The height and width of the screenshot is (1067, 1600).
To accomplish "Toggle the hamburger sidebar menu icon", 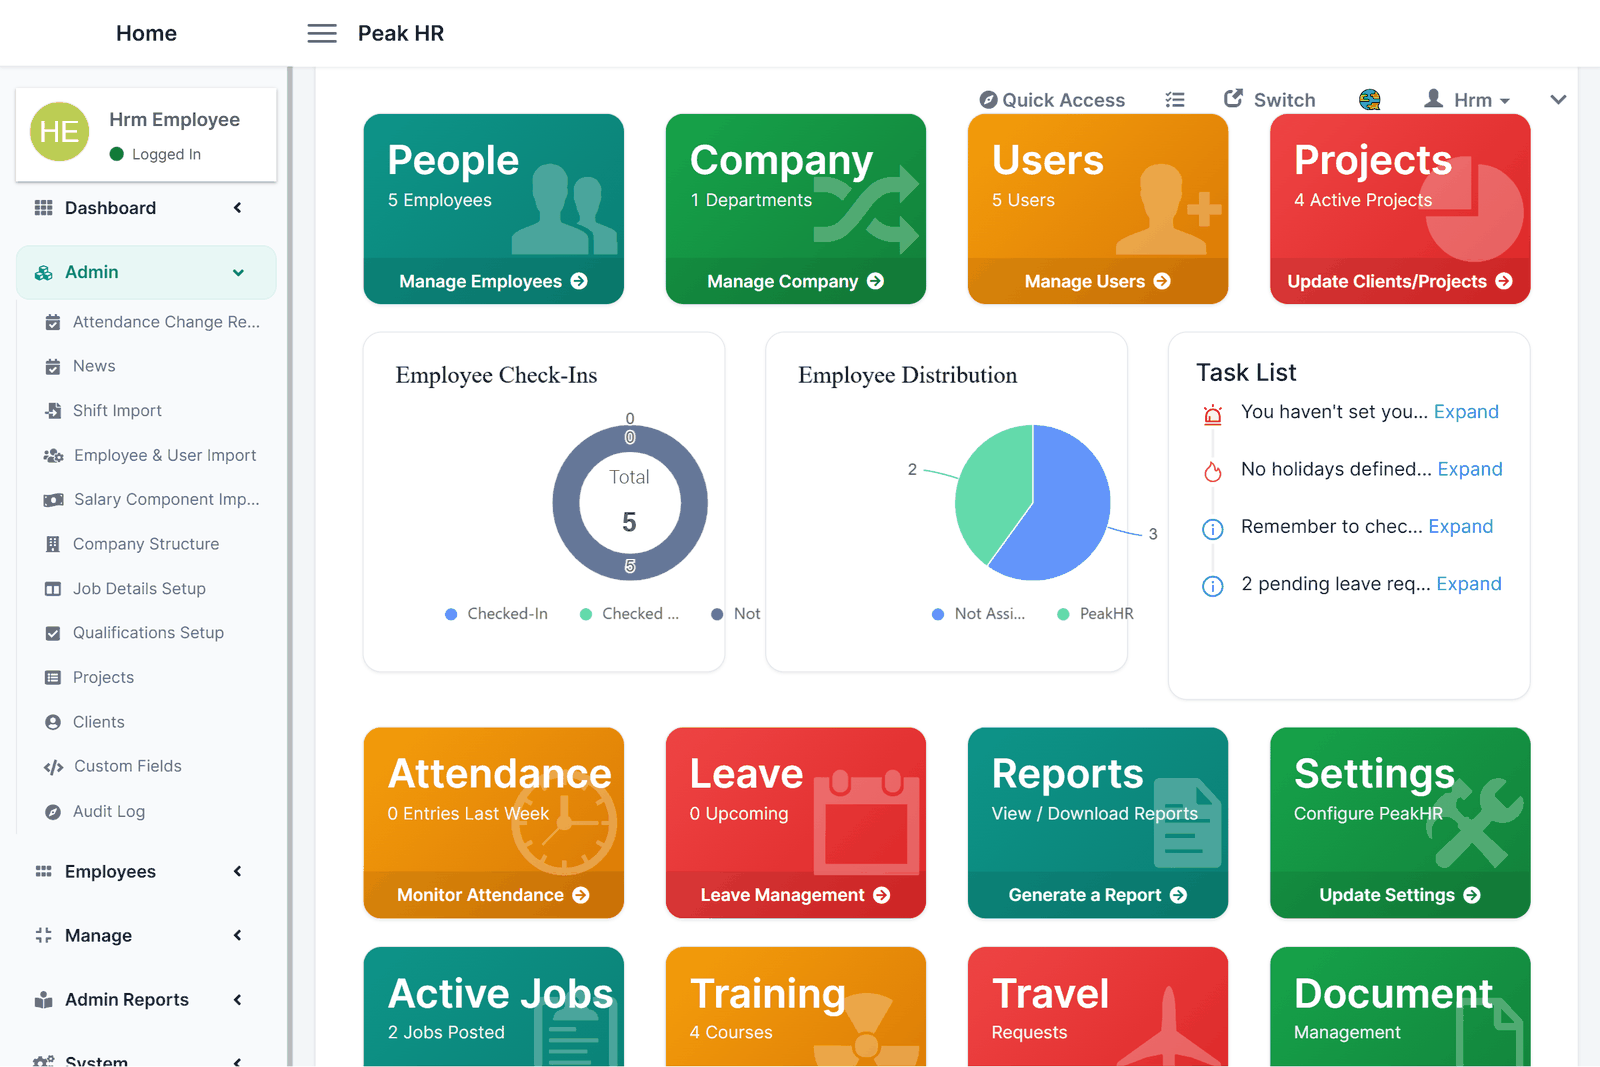I will coord(321,33).
